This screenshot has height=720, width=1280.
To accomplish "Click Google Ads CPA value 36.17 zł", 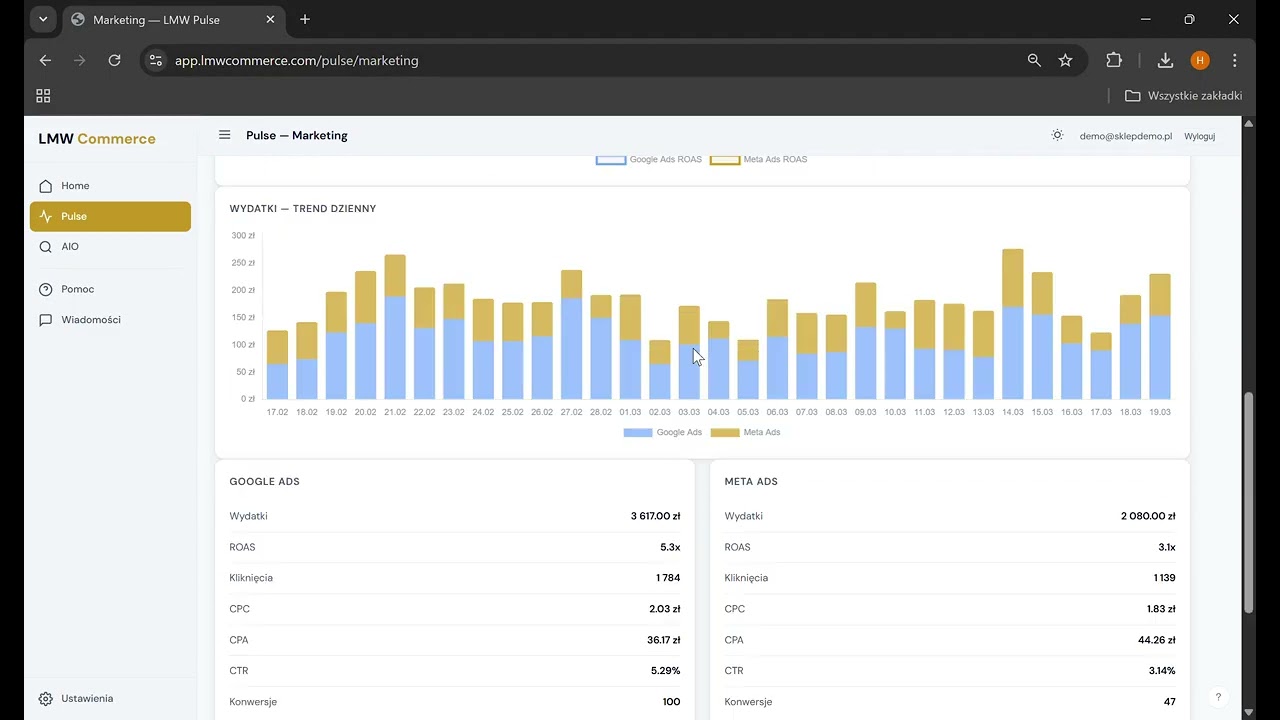I will [x=663, y=640].
